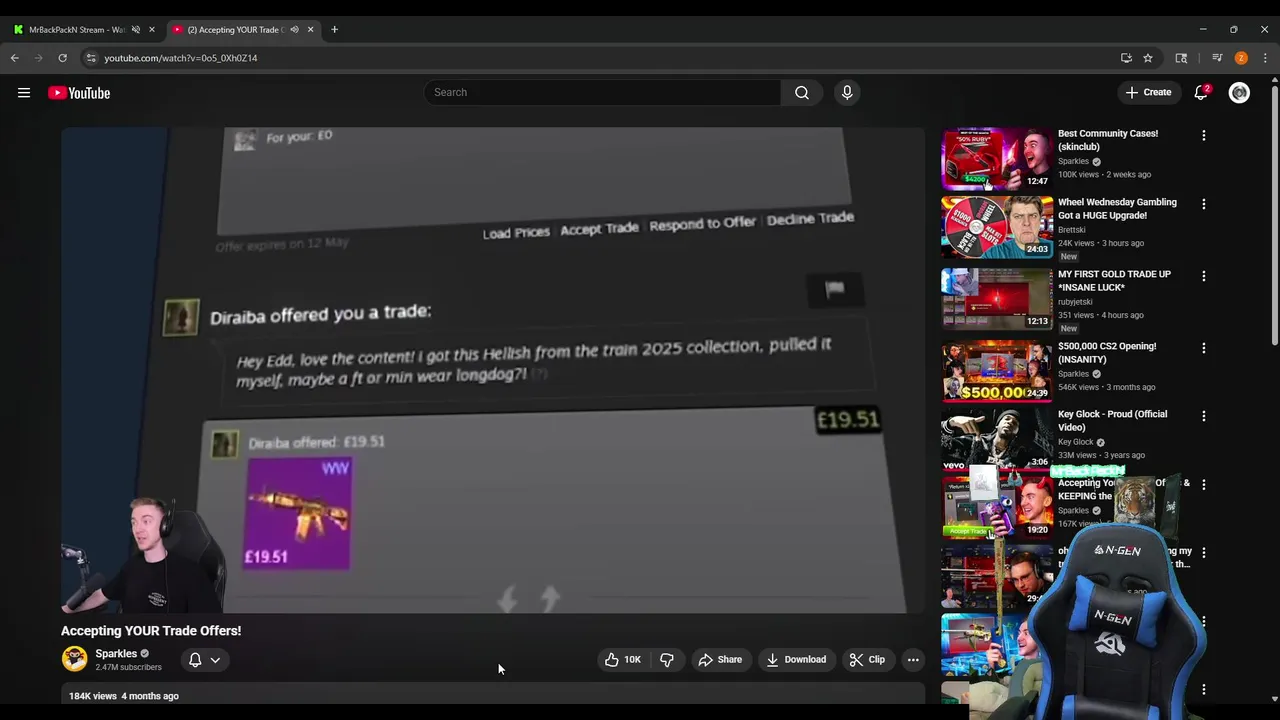
Task: Close the MrBackPackN Stream tab
Action: [151, 29]
